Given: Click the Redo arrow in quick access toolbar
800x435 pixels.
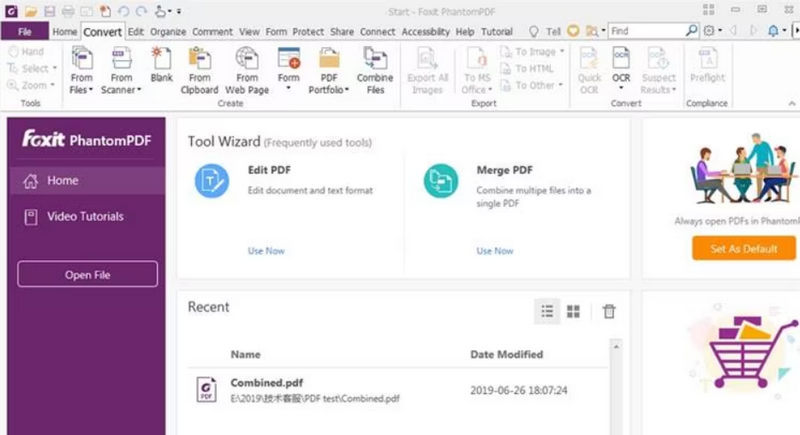Looking at the screenshot, I should pos(141,11).
